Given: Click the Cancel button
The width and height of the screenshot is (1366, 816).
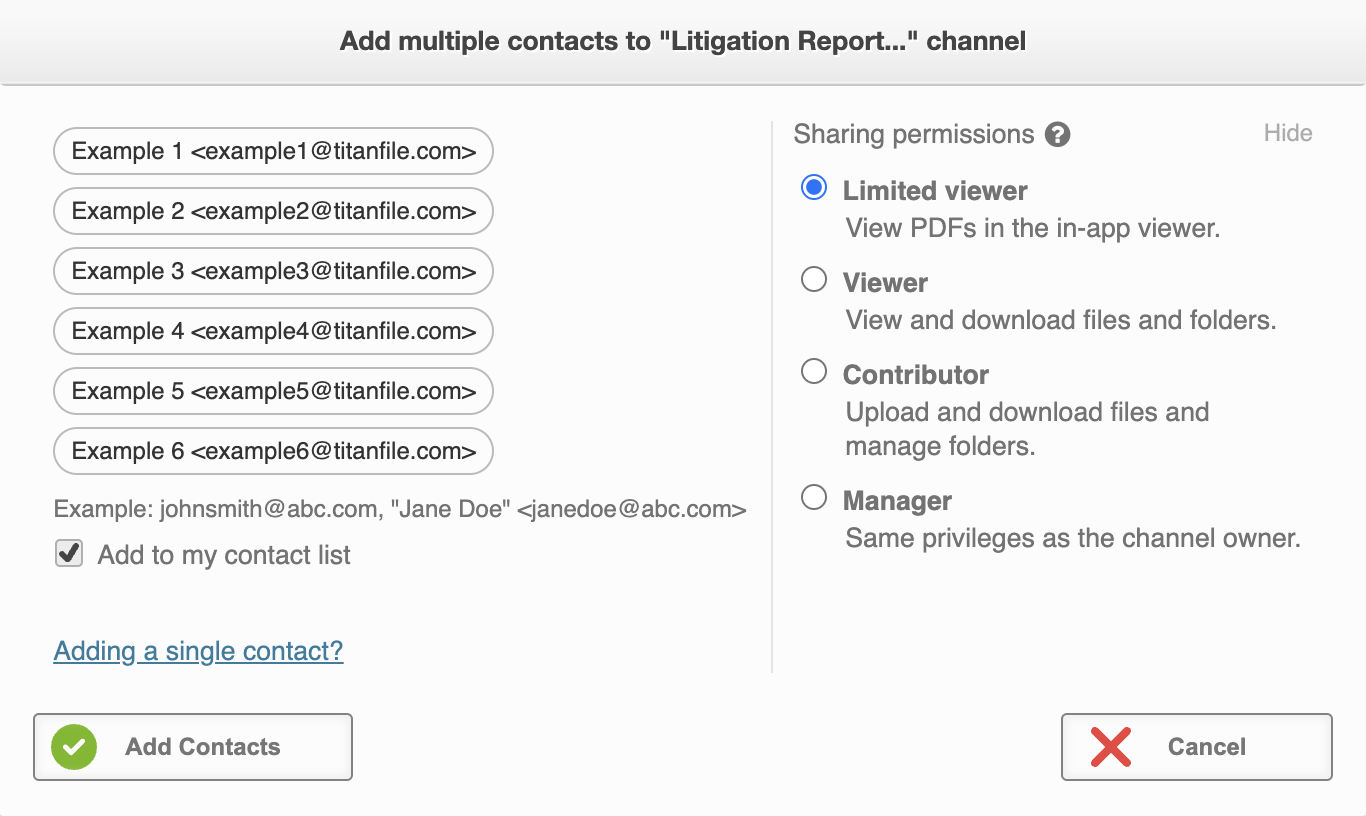Looking at the screenshot, I should point(1196,746).
